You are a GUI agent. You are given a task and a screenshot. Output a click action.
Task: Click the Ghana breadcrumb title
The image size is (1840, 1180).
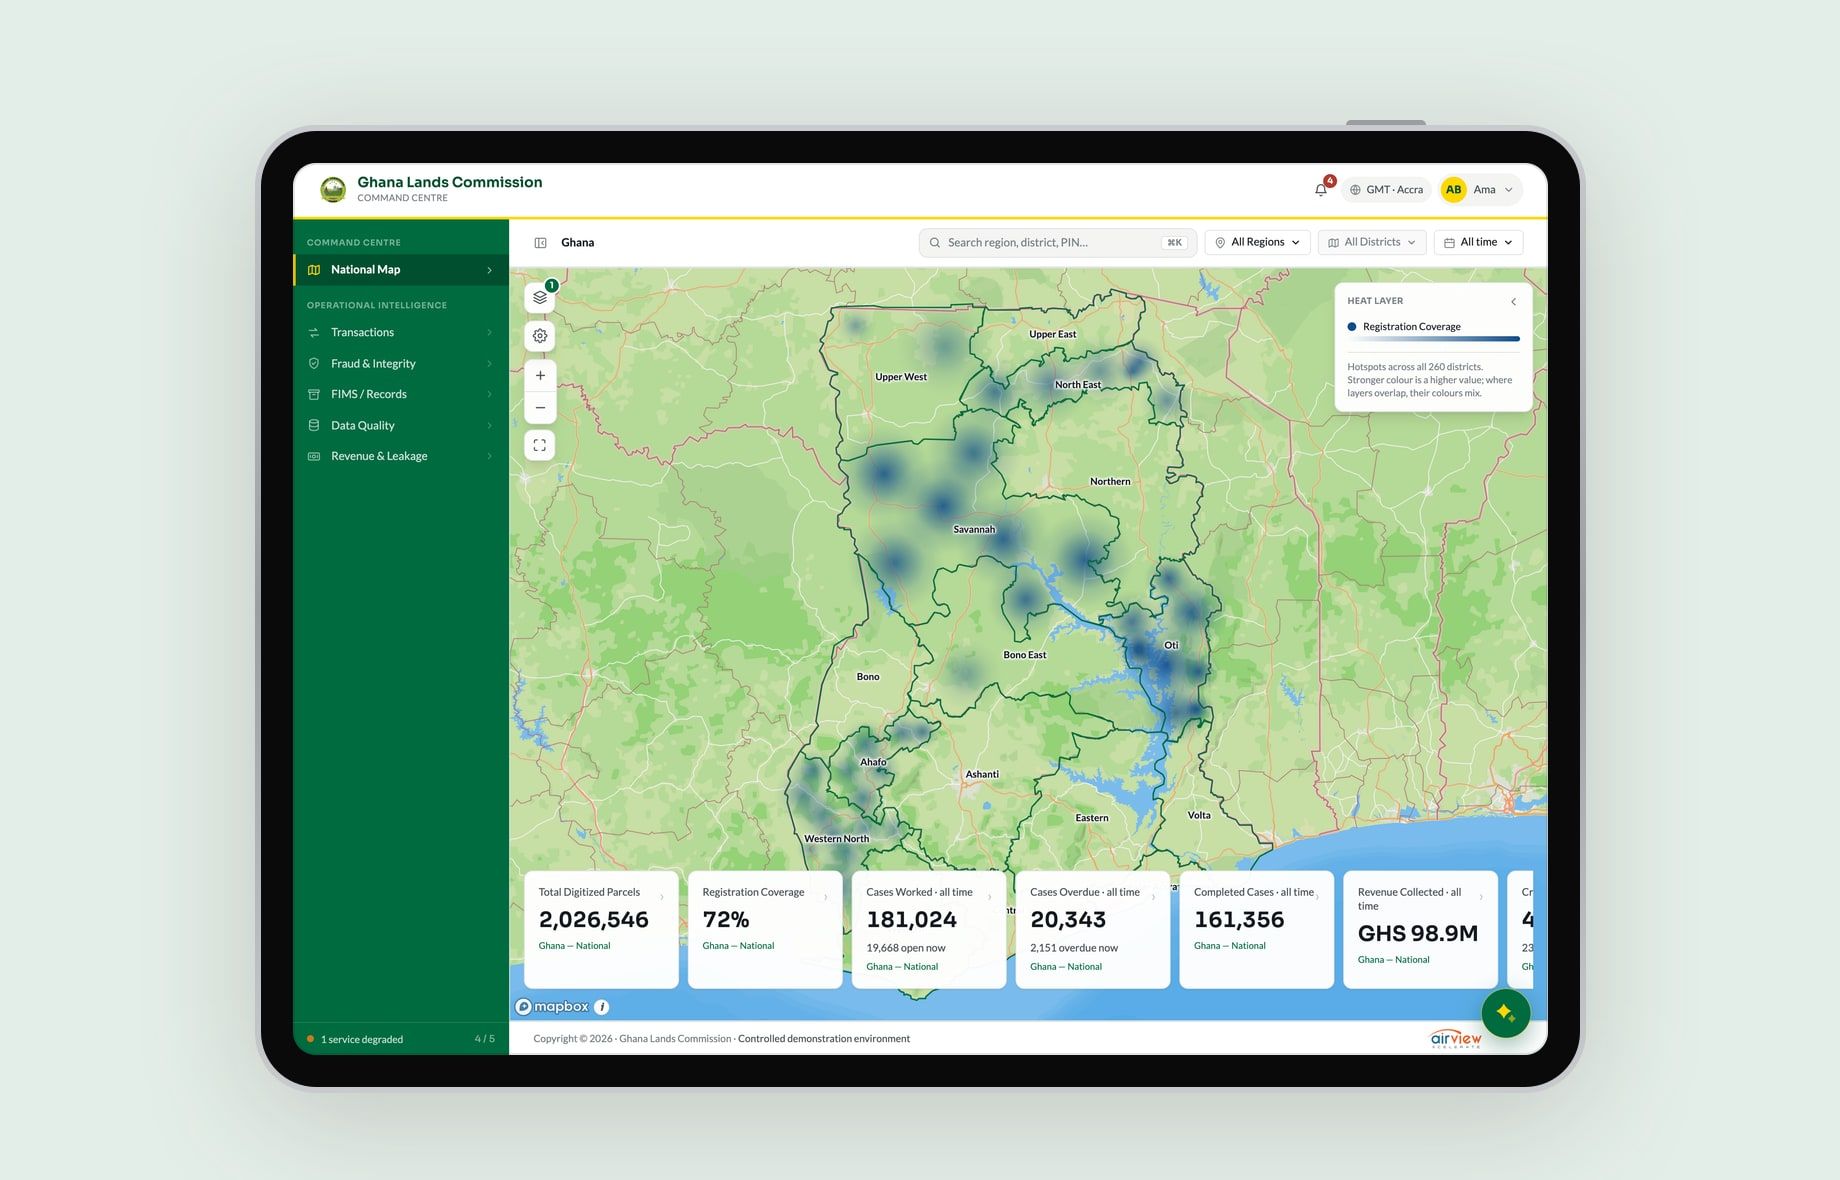tap(577, 243)
